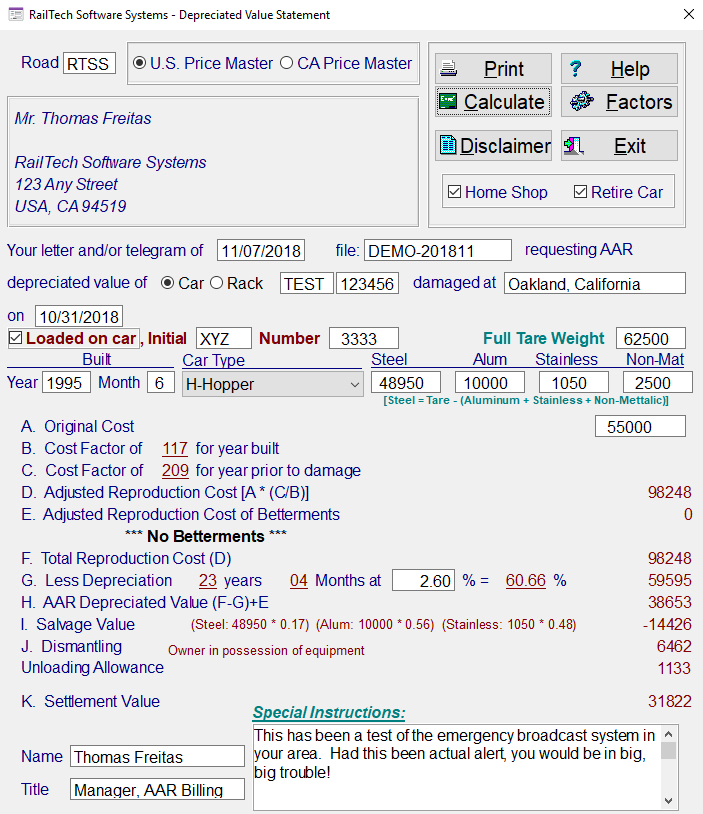703x814 pixels.
Task: Click the Special Instructions scrollbar up arrow
Action: pos(669,734)
